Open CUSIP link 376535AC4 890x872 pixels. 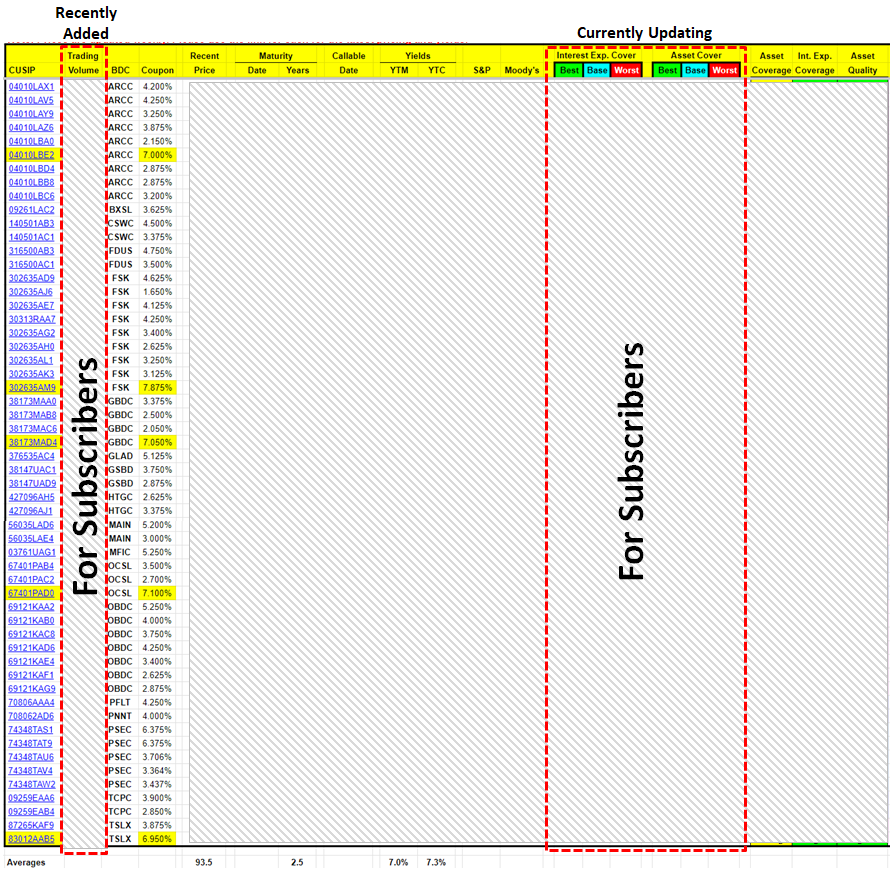32,456
